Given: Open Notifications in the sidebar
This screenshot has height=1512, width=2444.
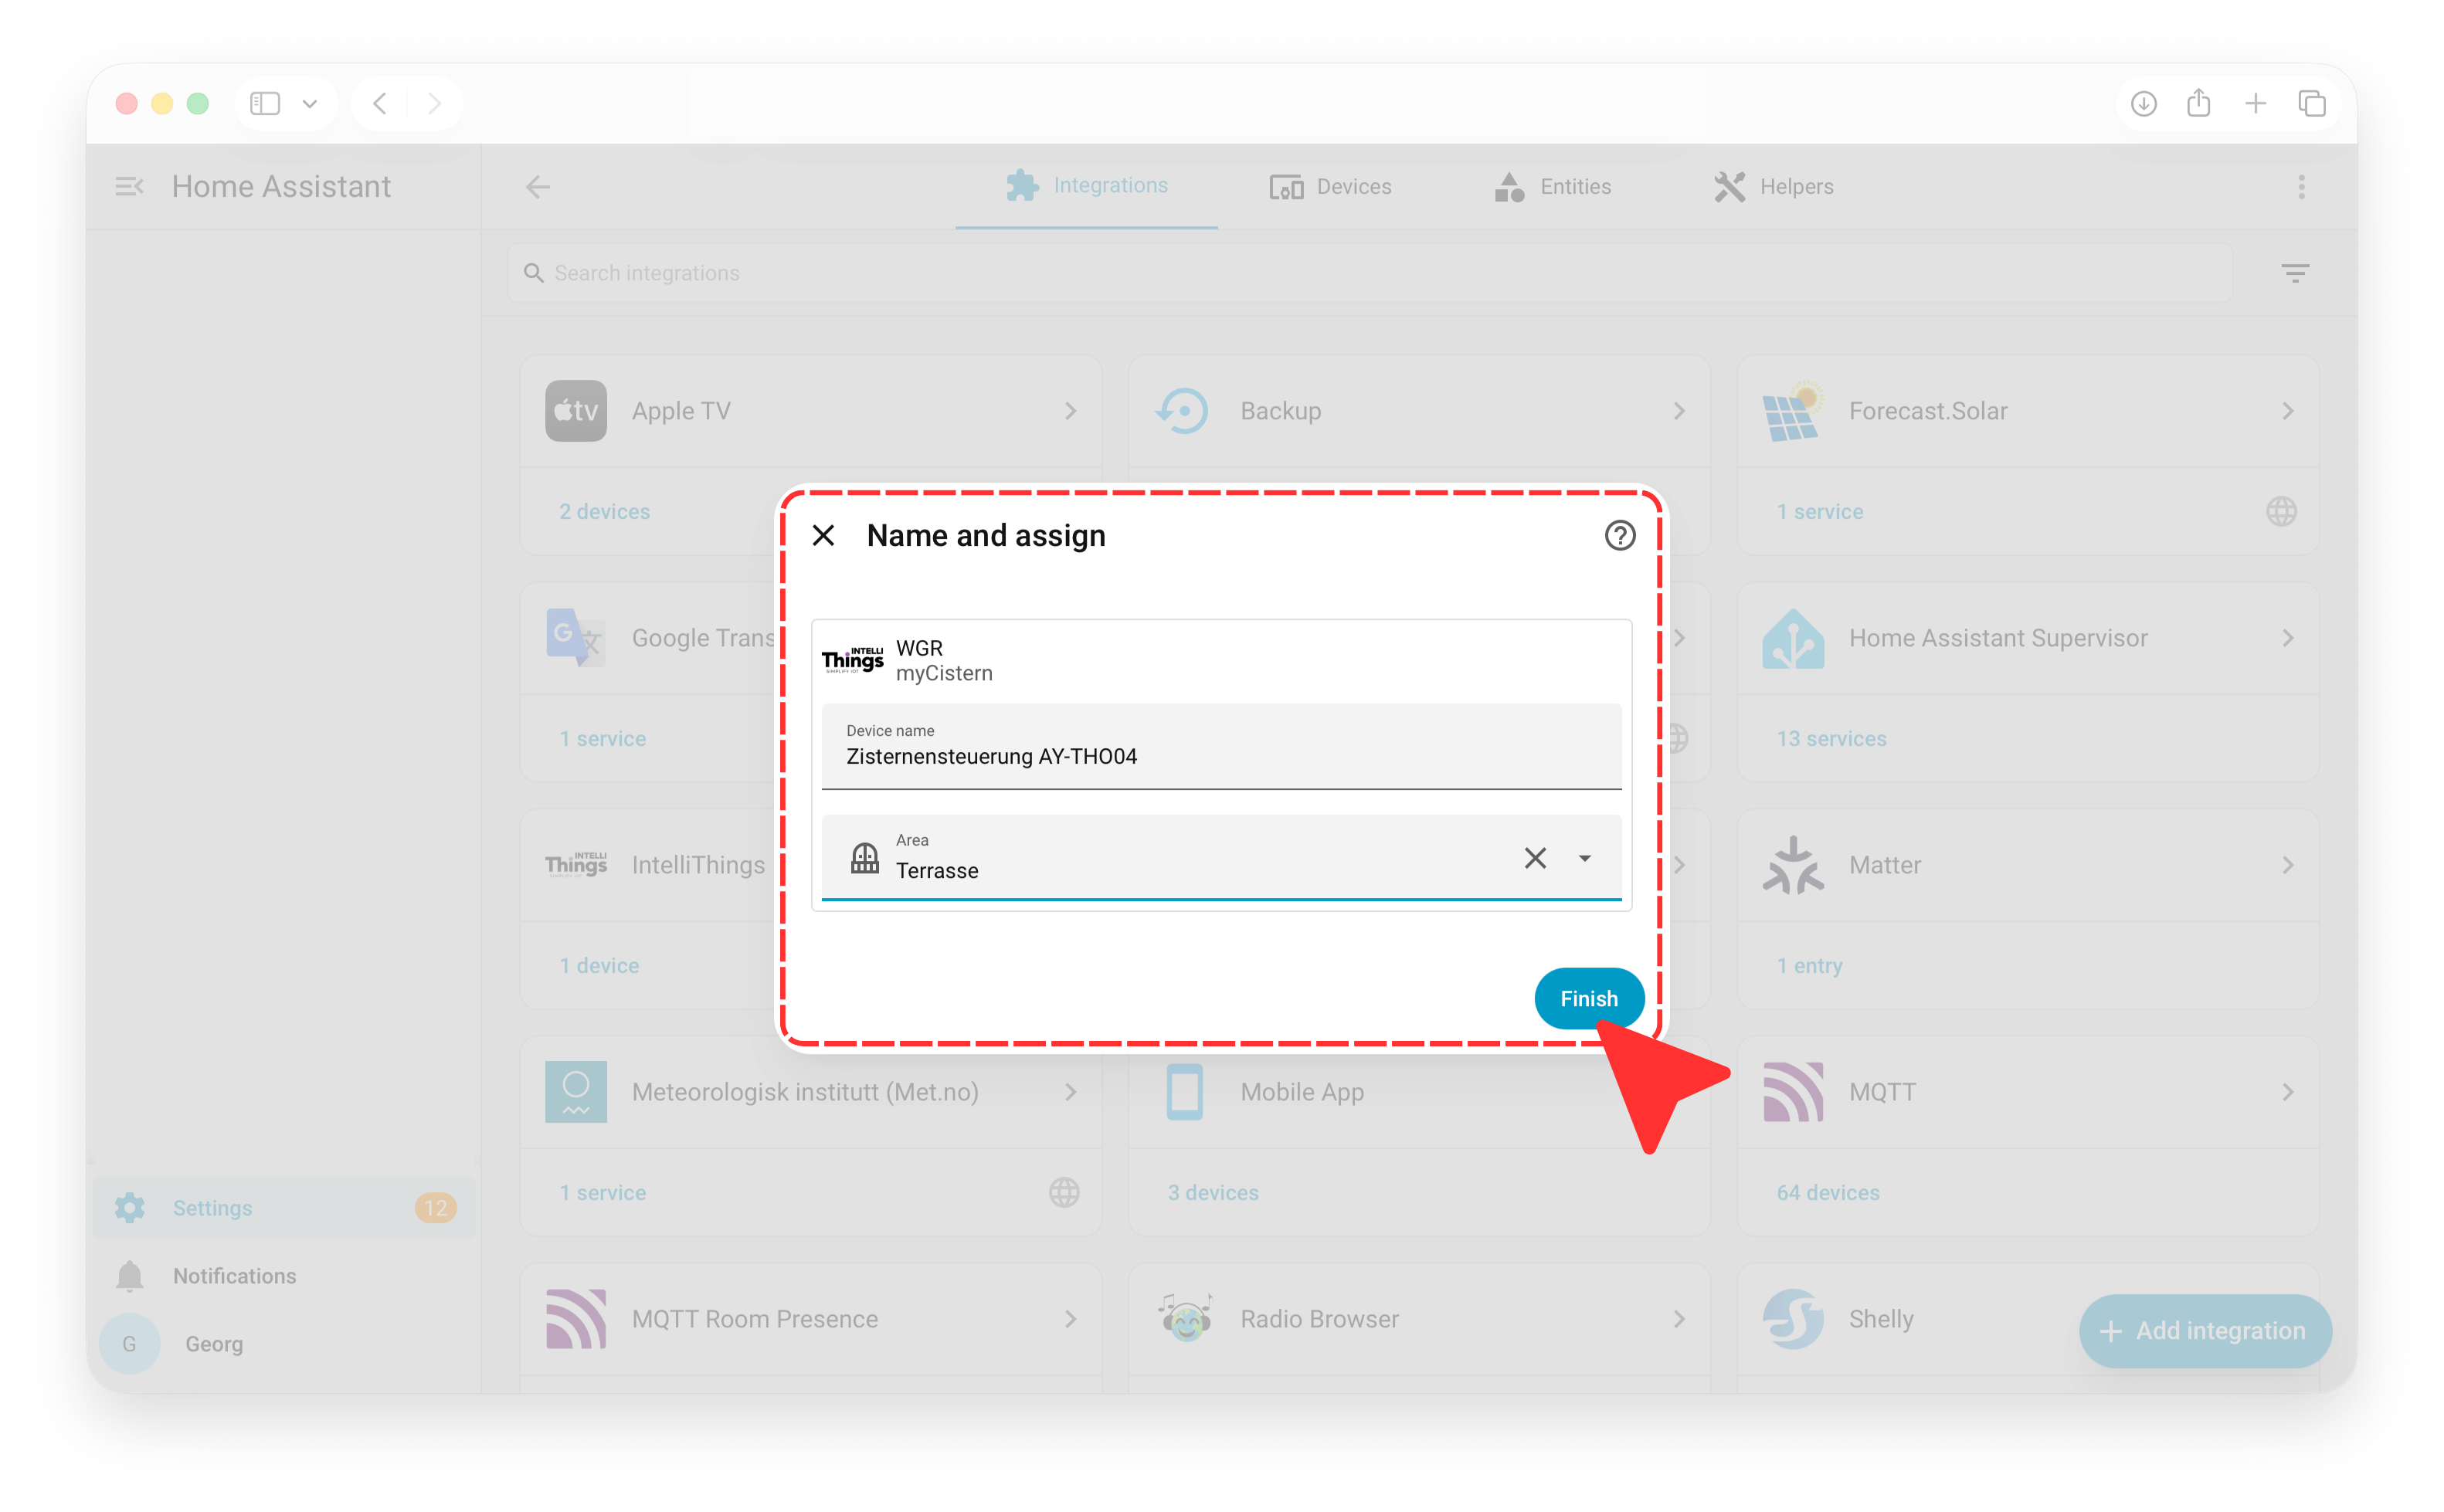Looking at the screenshot, I should coord(284,1276).
